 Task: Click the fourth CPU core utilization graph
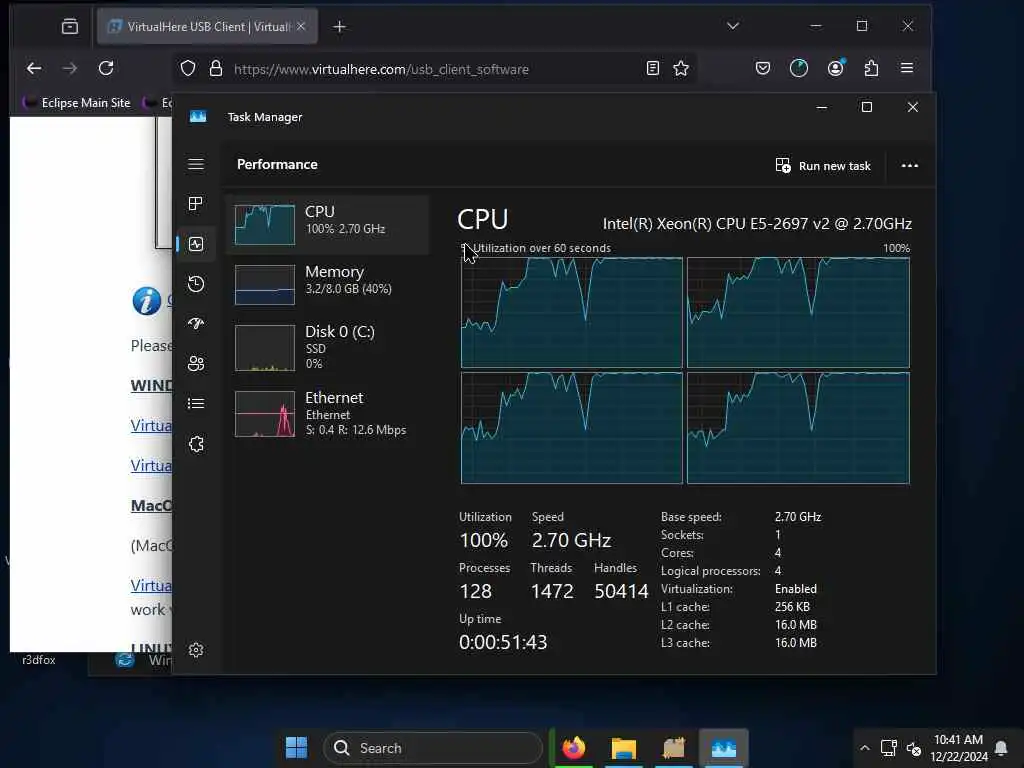[798, 428]
